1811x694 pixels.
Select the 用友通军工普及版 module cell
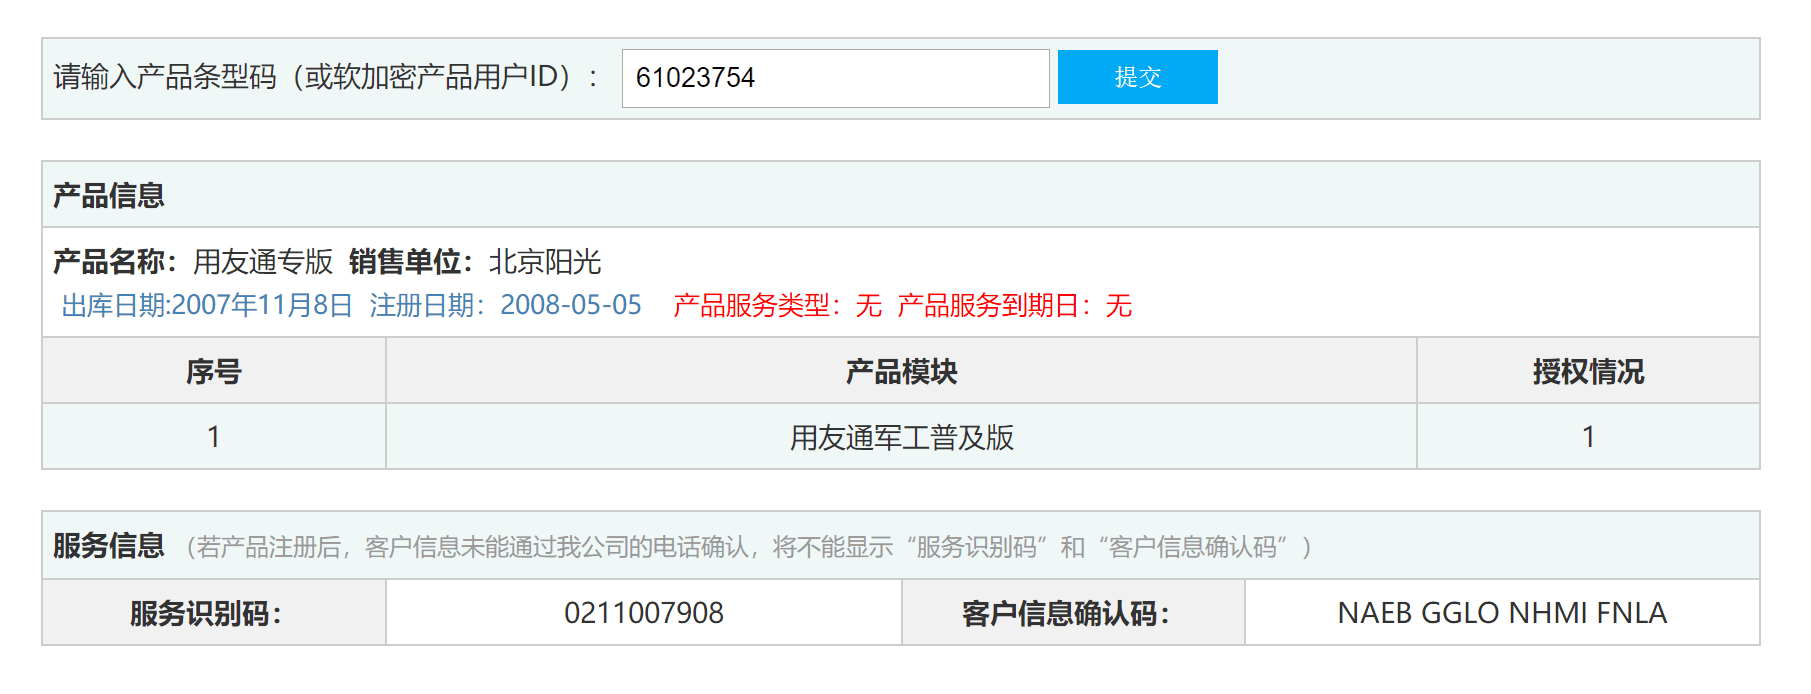click(901, 437)
